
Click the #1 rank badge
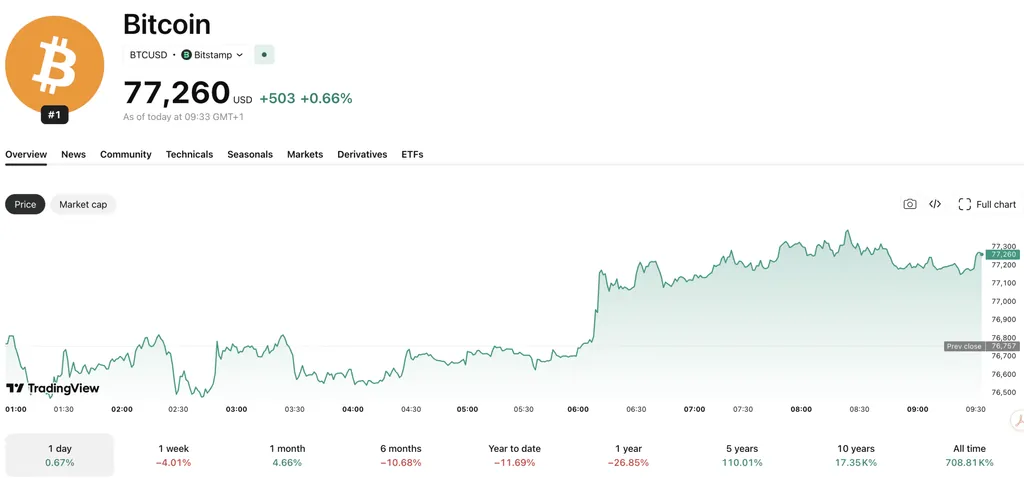coord(54,116)
